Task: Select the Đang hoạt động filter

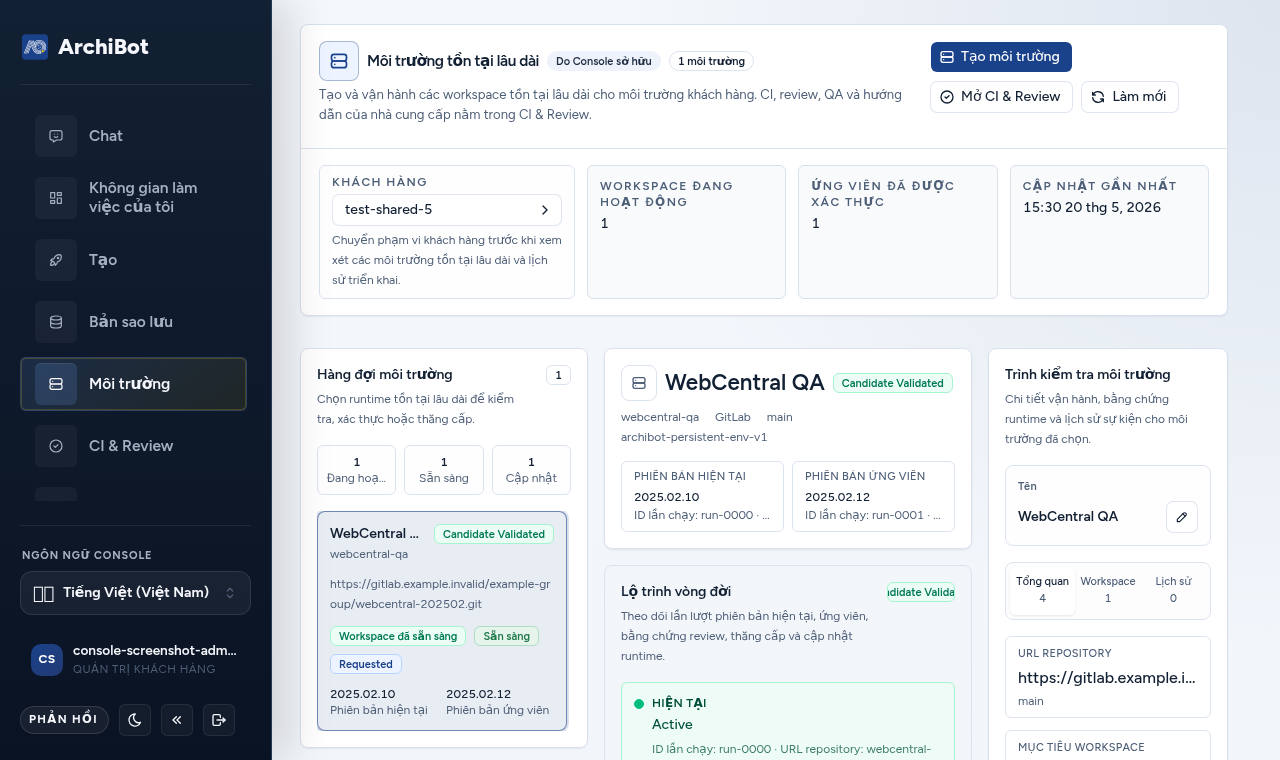Action: 356,470
